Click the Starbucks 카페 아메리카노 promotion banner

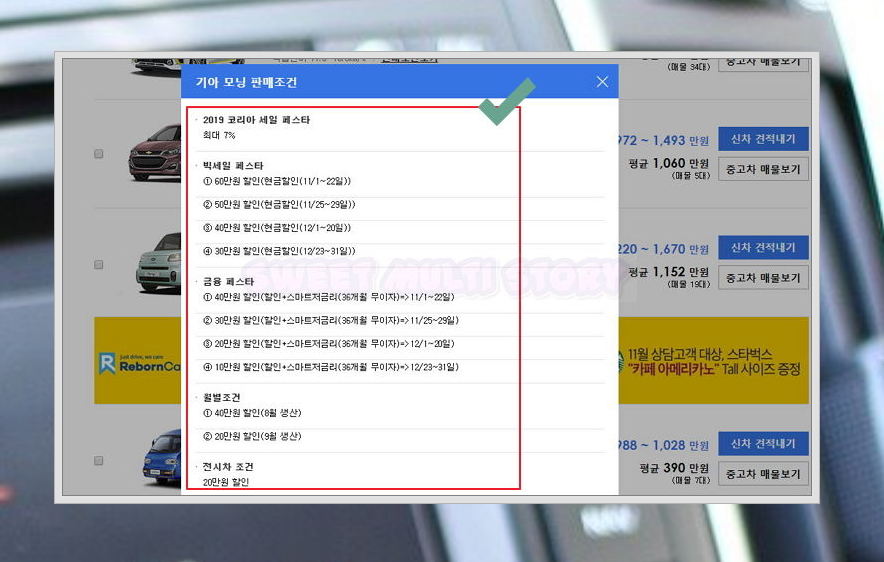tap(713, 360)
